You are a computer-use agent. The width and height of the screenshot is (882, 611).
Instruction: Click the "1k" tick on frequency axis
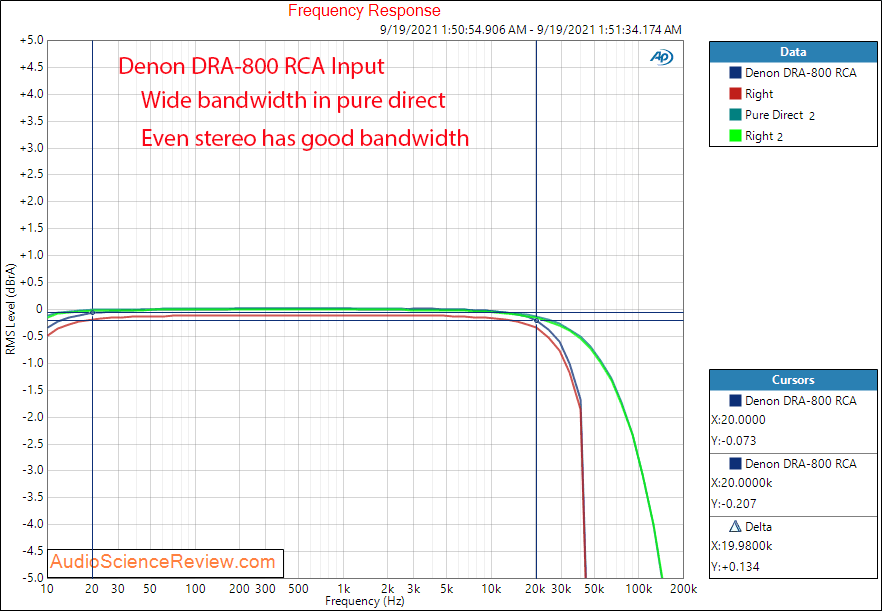344,589
